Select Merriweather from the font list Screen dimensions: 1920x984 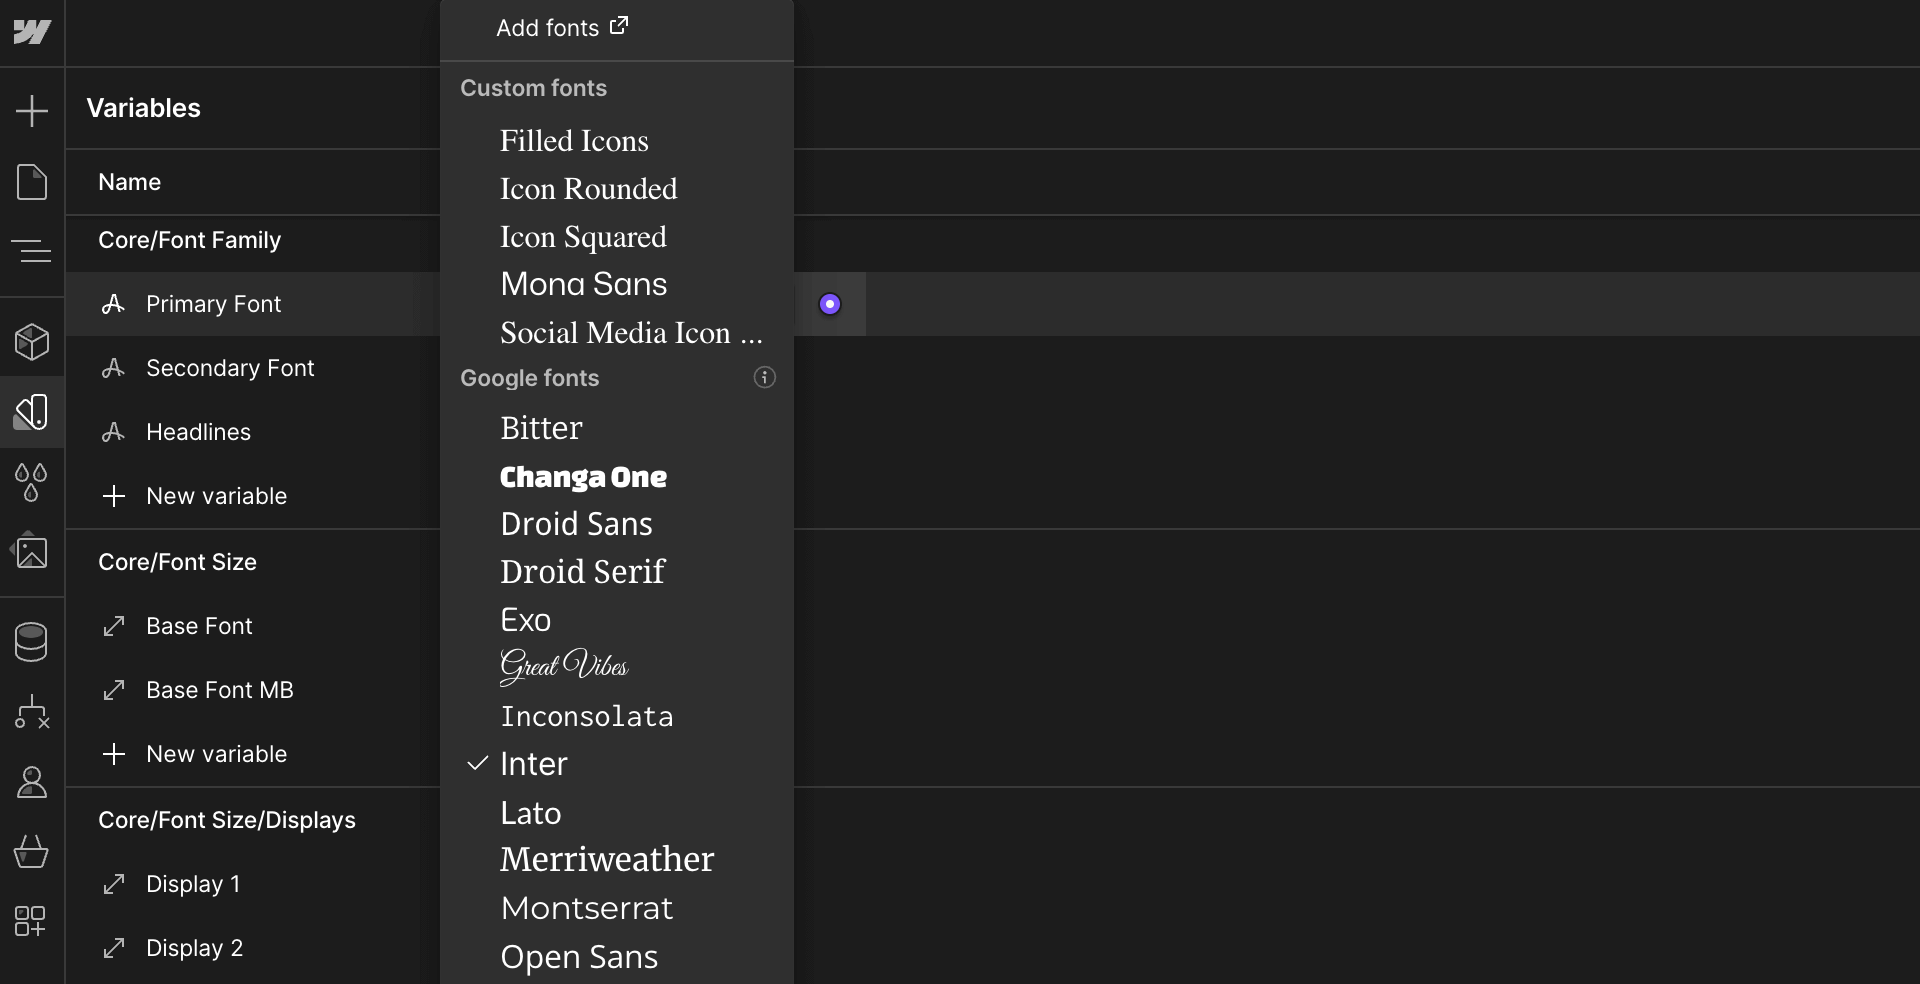pos(606,859)
